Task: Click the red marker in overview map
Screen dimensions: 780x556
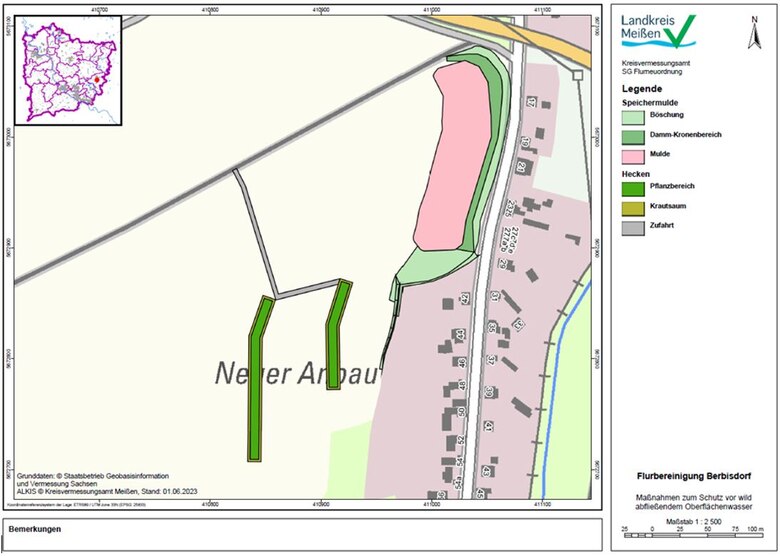Action: tap(96, 82)
